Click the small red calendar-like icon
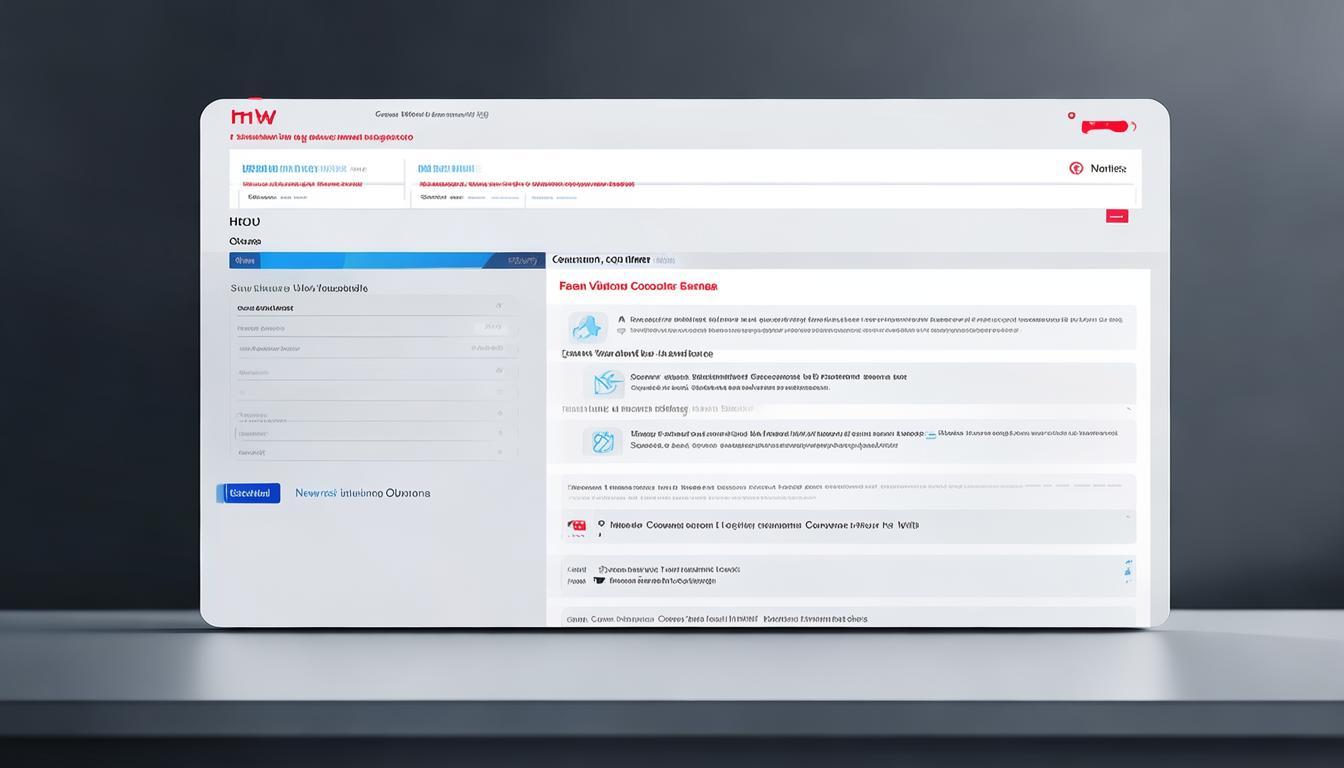The height and width of the screenshot is (768, 1344). 577,525
